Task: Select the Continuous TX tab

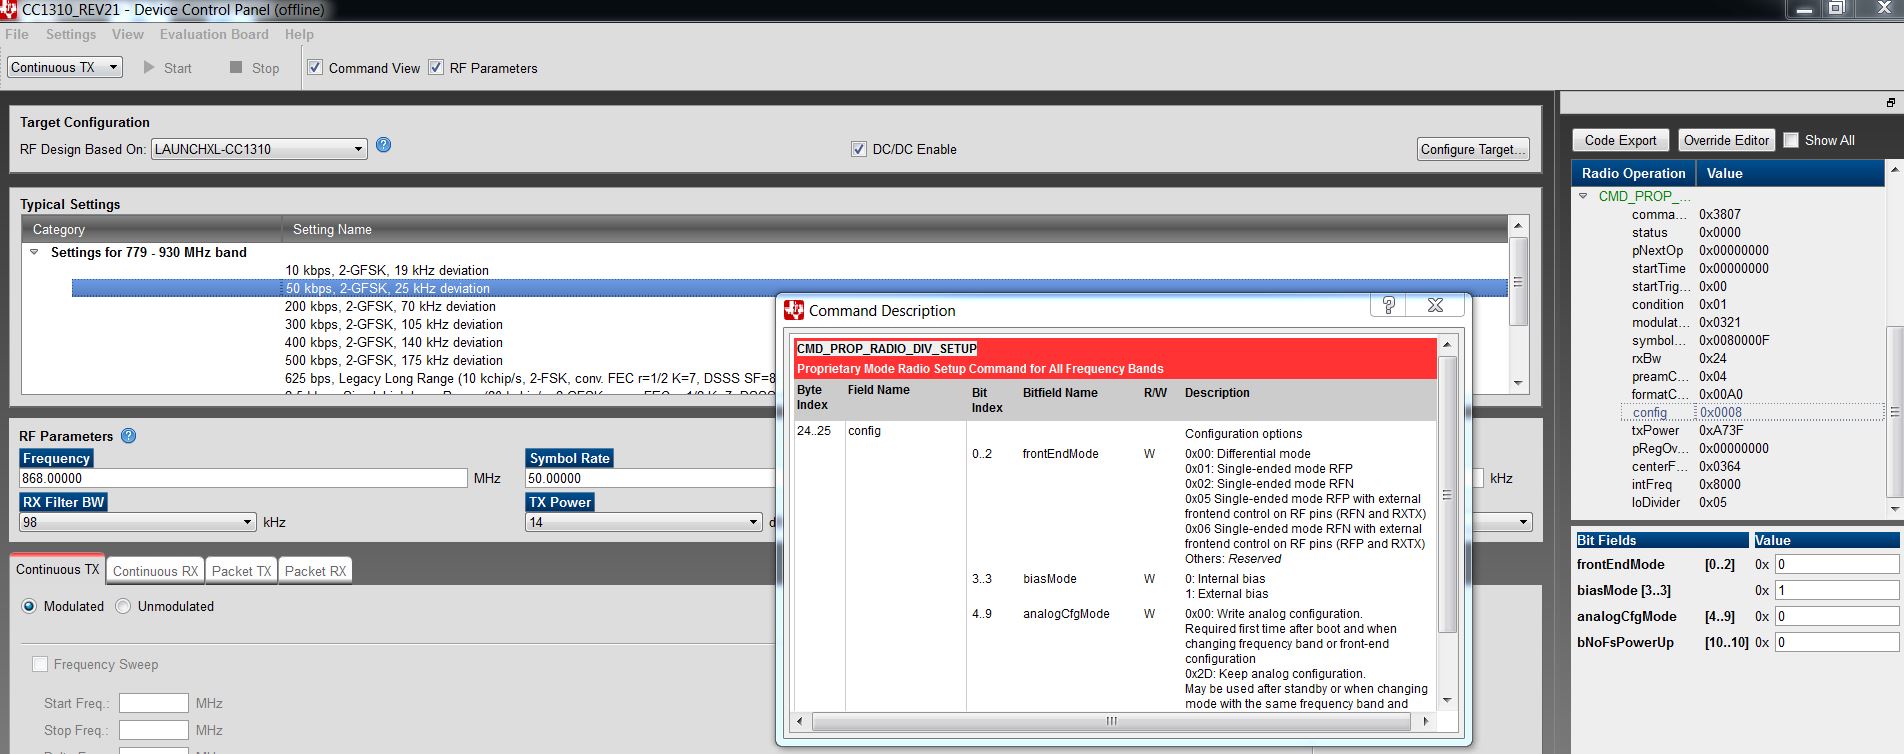Action: pos(57,569)
